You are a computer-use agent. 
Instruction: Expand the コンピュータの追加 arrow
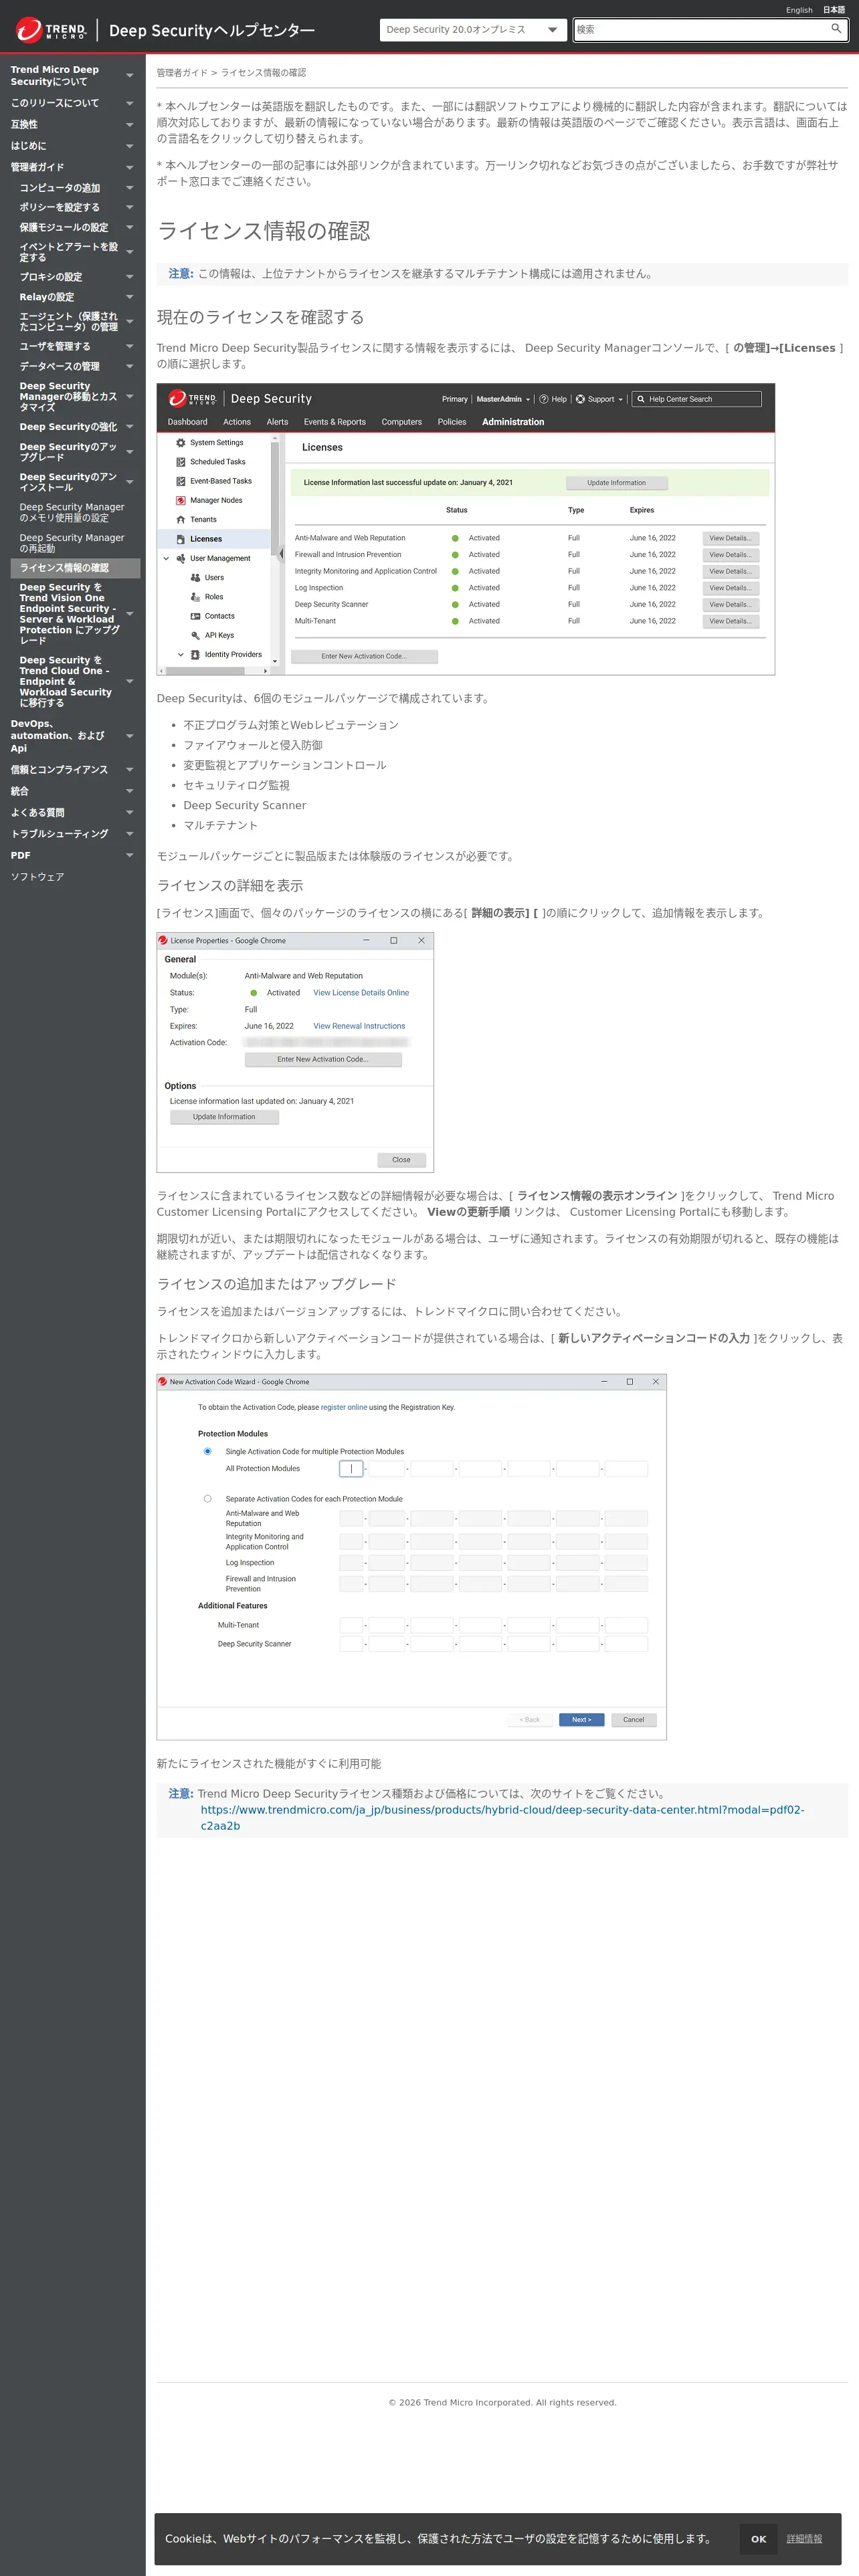tap(130, 188)
